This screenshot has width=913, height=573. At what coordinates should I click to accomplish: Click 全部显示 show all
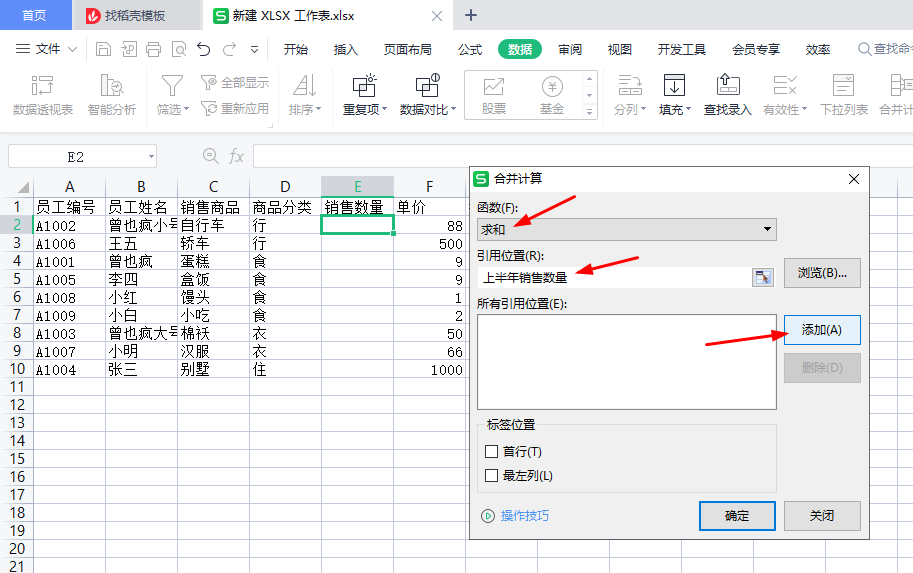pos(235,83)
